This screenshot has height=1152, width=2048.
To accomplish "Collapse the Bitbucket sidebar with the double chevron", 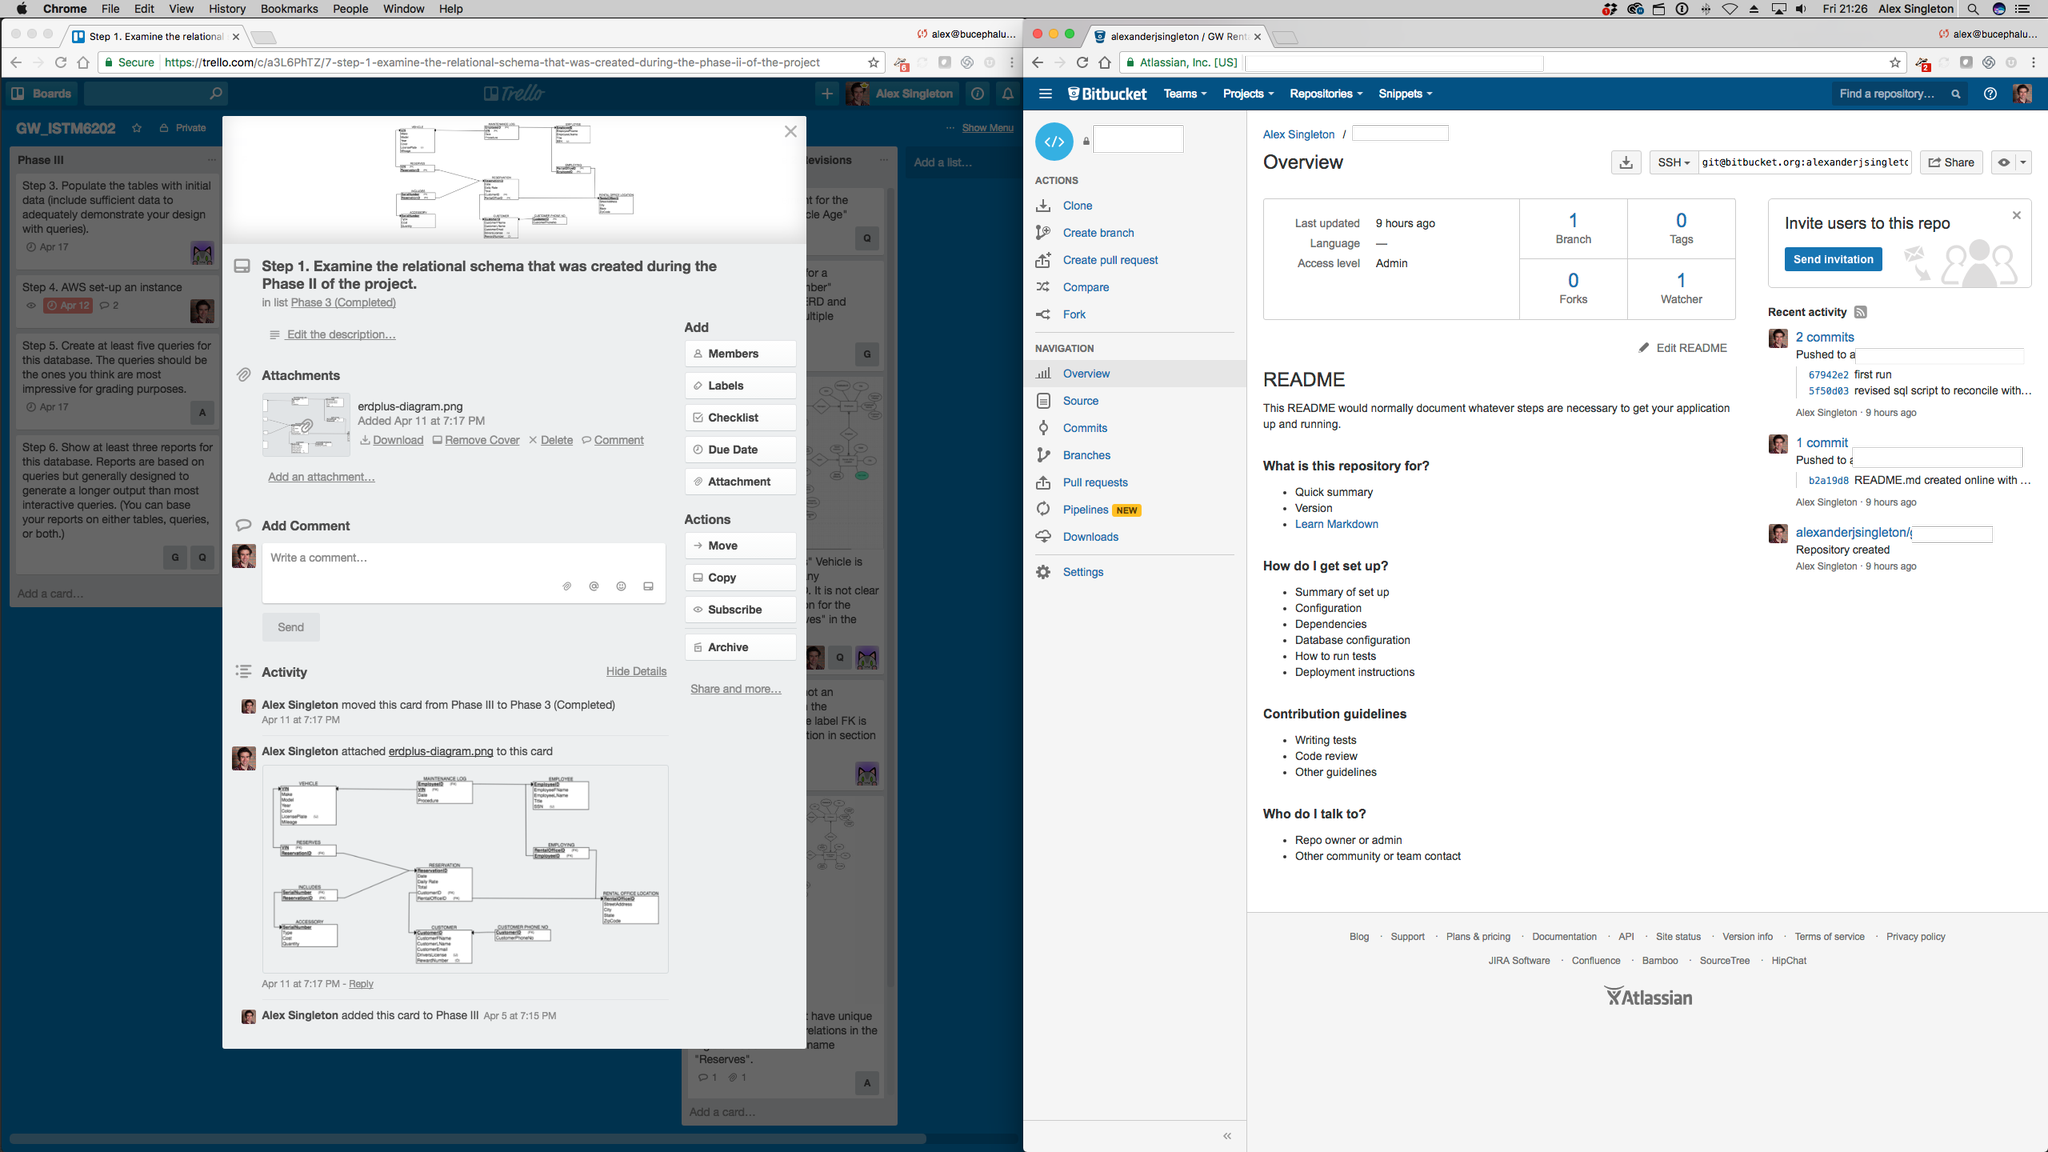I will (1227, 1136).
